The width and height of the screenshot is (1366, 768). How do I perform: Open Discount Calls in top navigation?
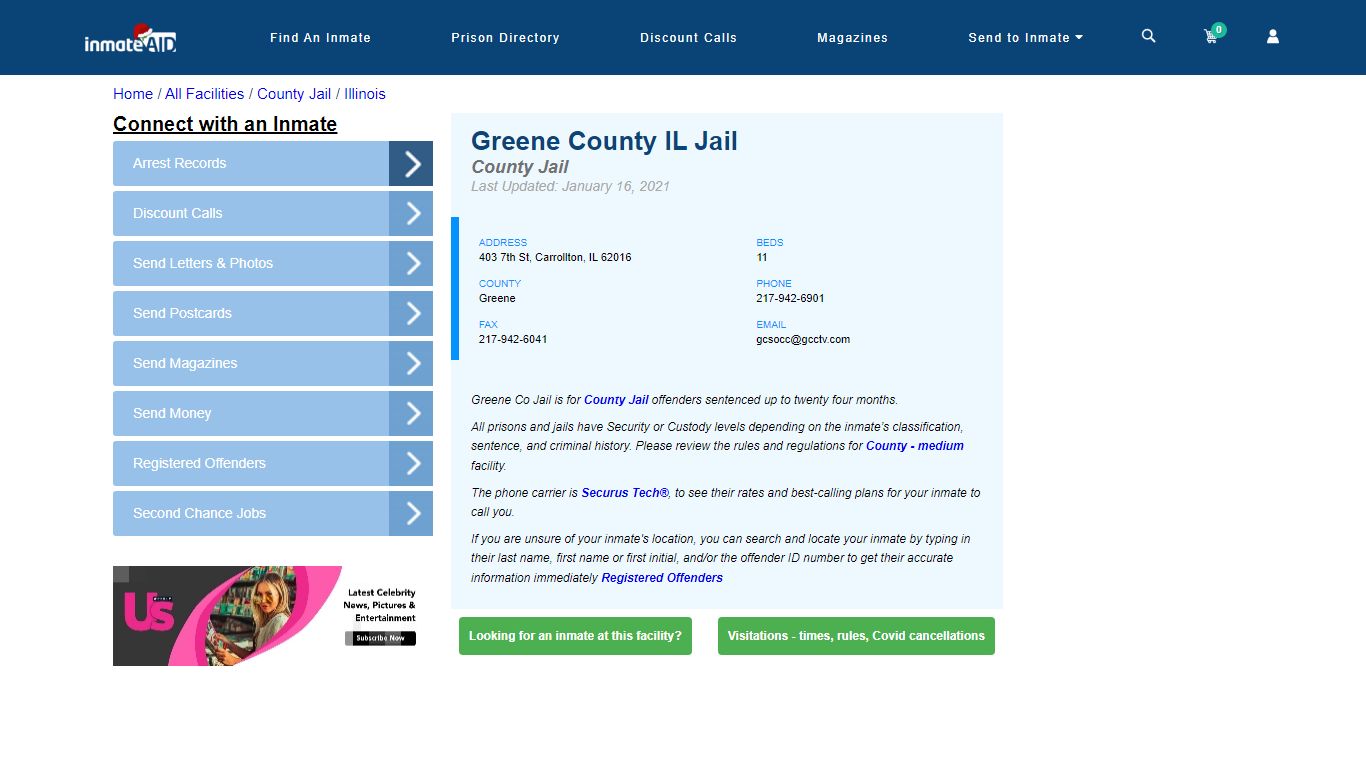tap(688, 38)
